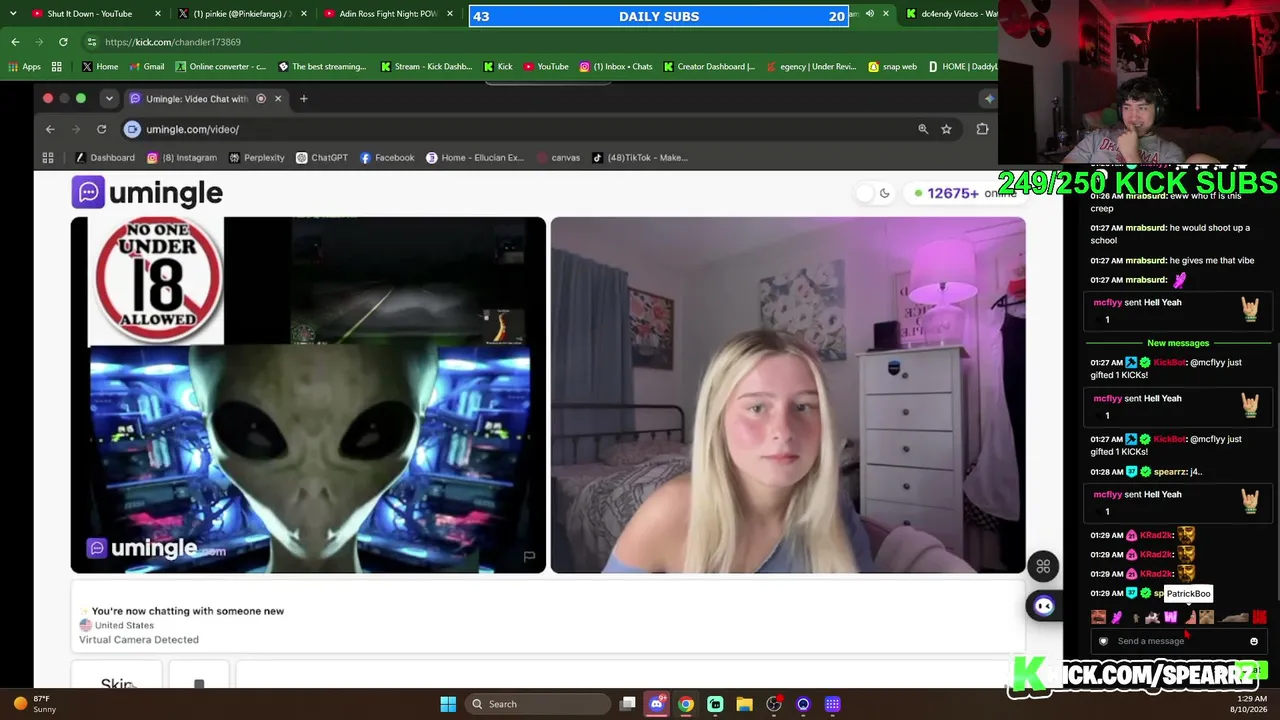Open the Kick bookmark
1280x720 pixels.
(498, 67)
